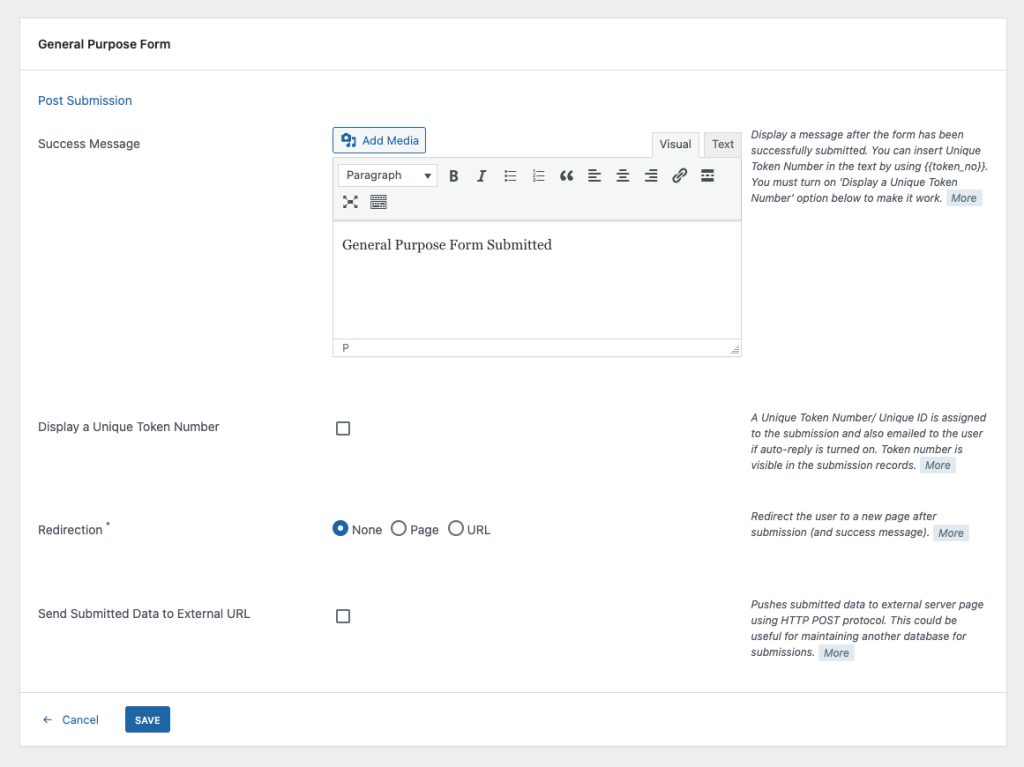
Task: Align the text center
Action: tap(622, 175)
